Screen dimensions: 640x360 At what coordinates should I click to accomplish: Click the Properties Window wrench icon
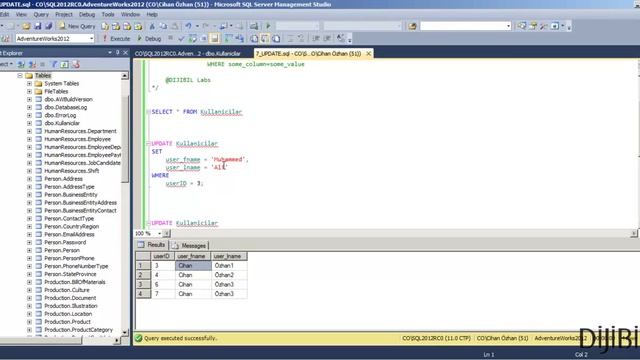tap(543, 26)
